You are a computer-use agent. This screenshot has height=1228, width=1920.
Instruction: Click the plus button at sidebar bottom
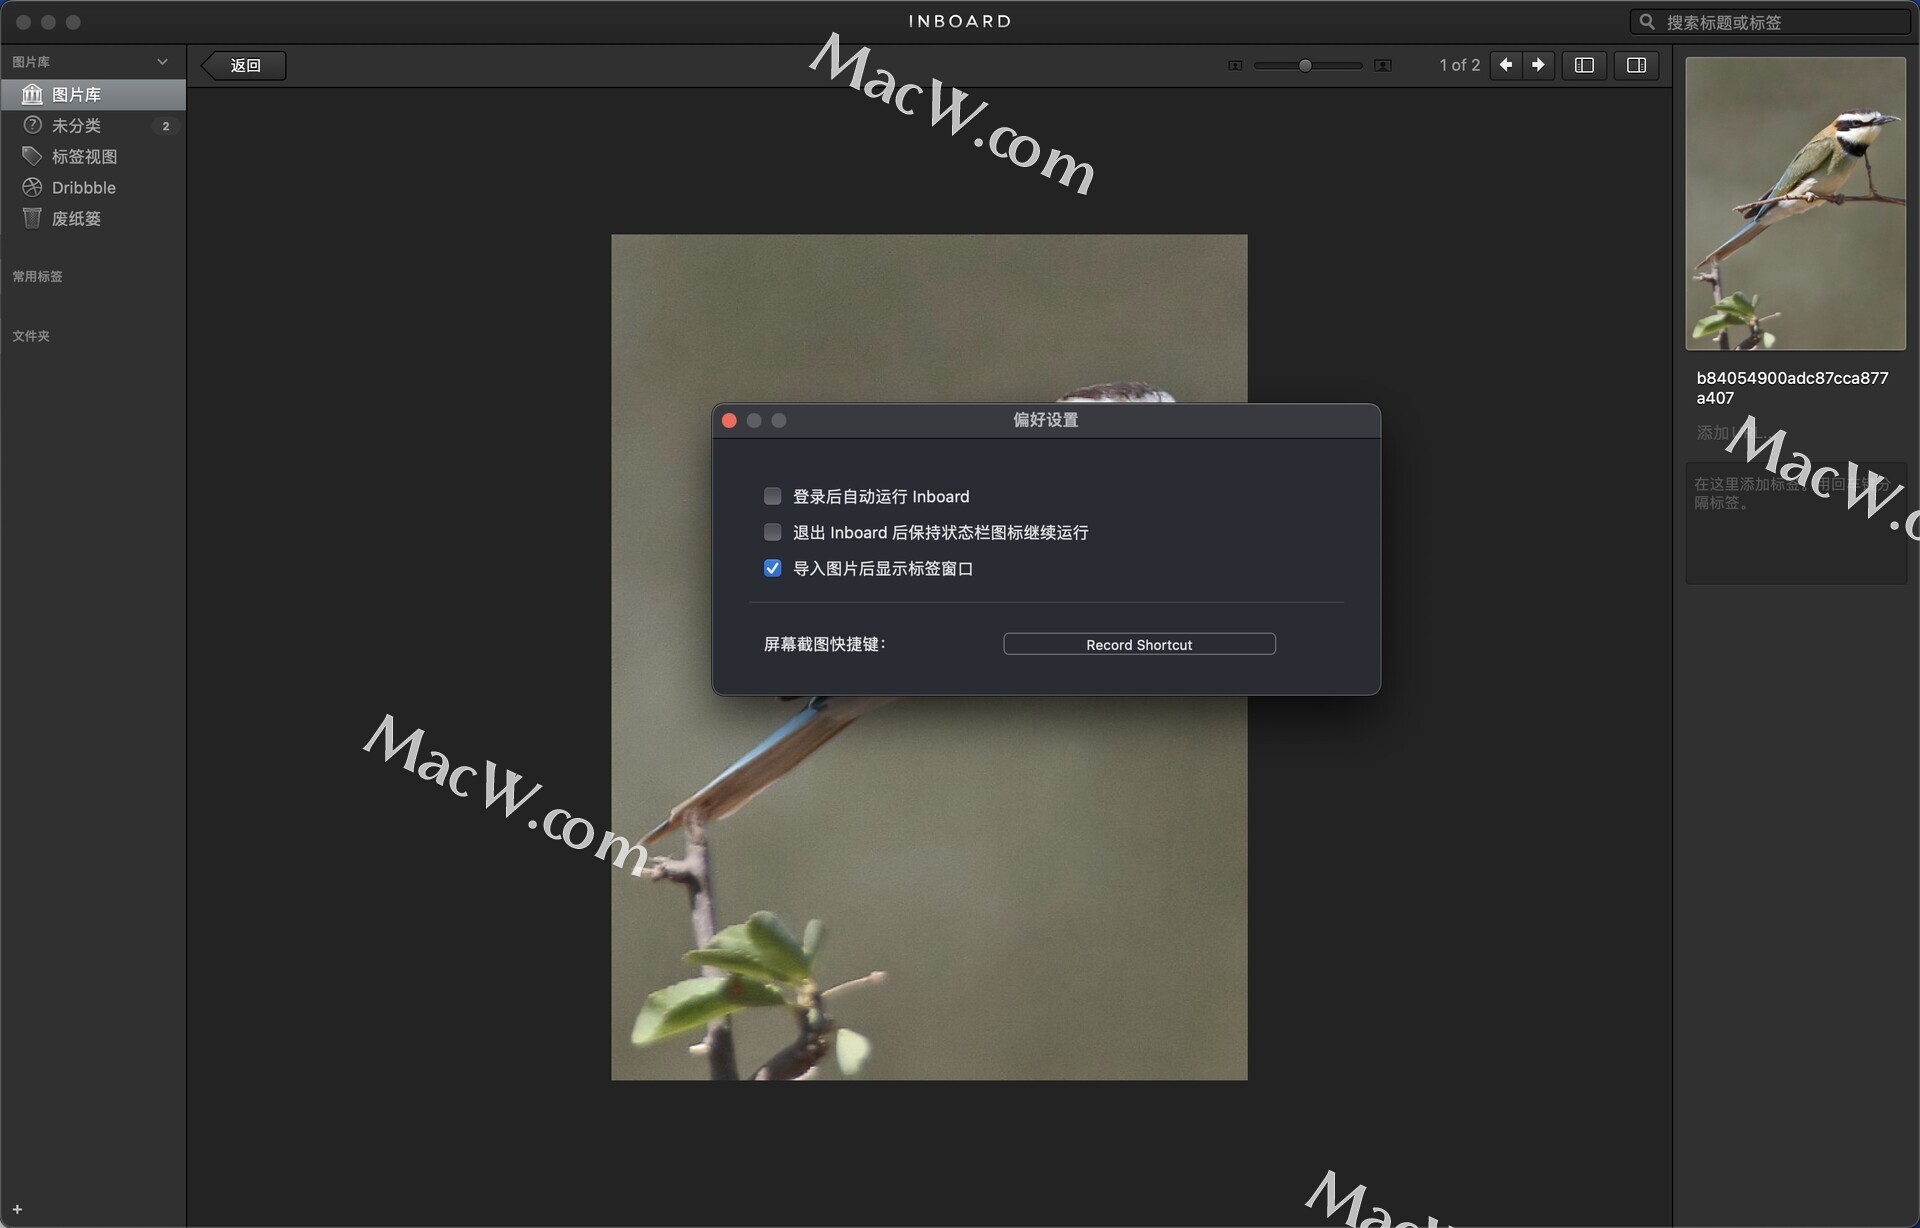pos(17,1209)
